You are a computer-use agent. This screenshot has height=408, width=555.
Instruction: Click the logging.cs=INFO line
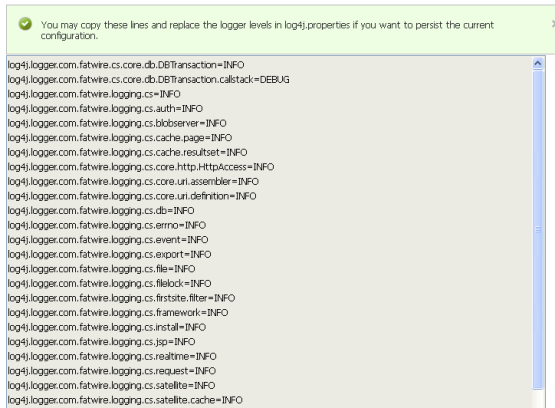pyautogui.click(x=94, y=94)
